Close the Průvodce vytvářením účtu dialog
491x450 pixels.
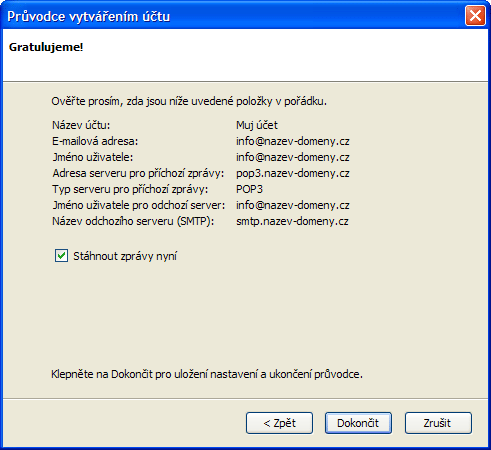pos(475,16)
